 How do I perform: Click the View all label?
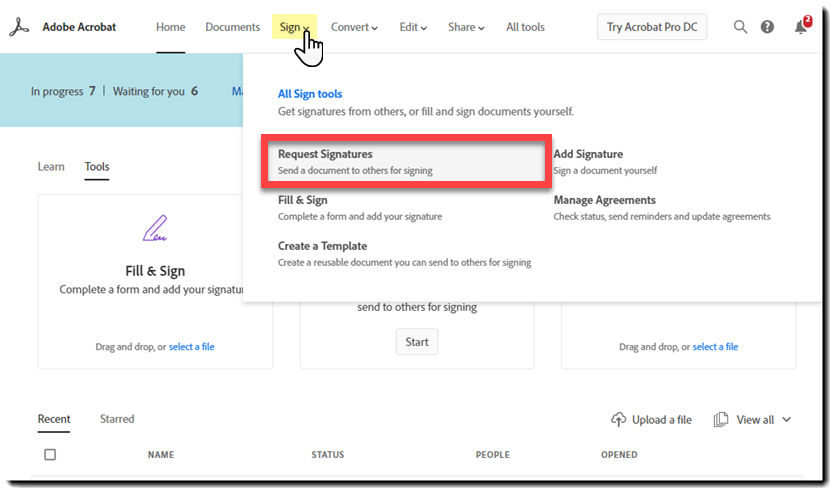click(755, 420)
